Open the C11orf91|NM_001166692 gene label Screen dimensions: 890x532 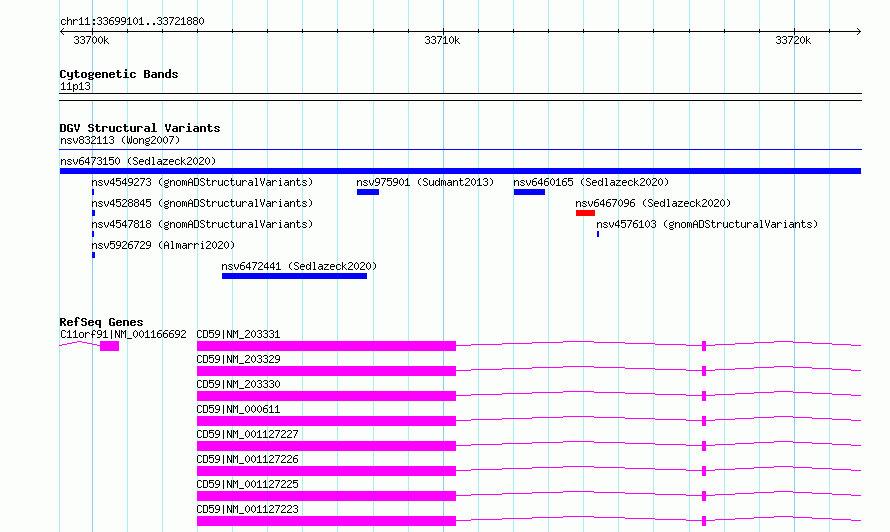pyautogui.click(x=123, y=334)
